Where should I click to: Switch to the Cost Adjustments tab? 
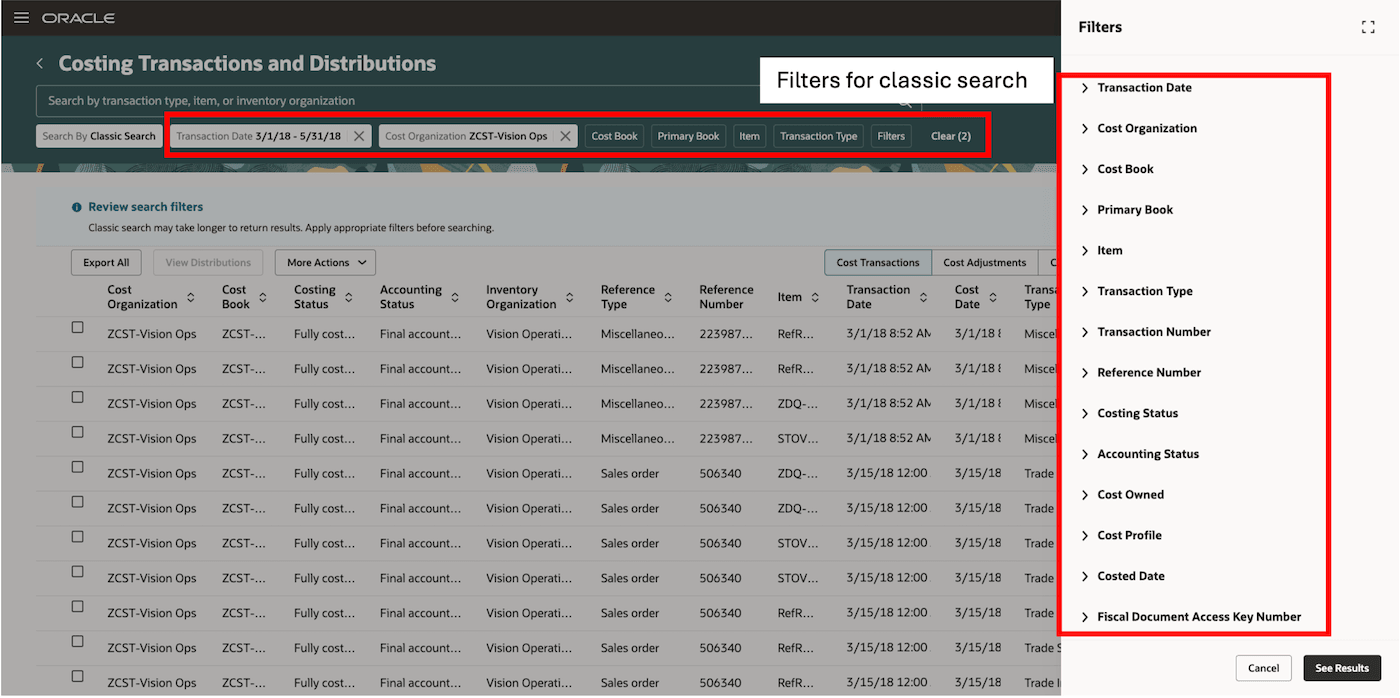coord(985,263)
